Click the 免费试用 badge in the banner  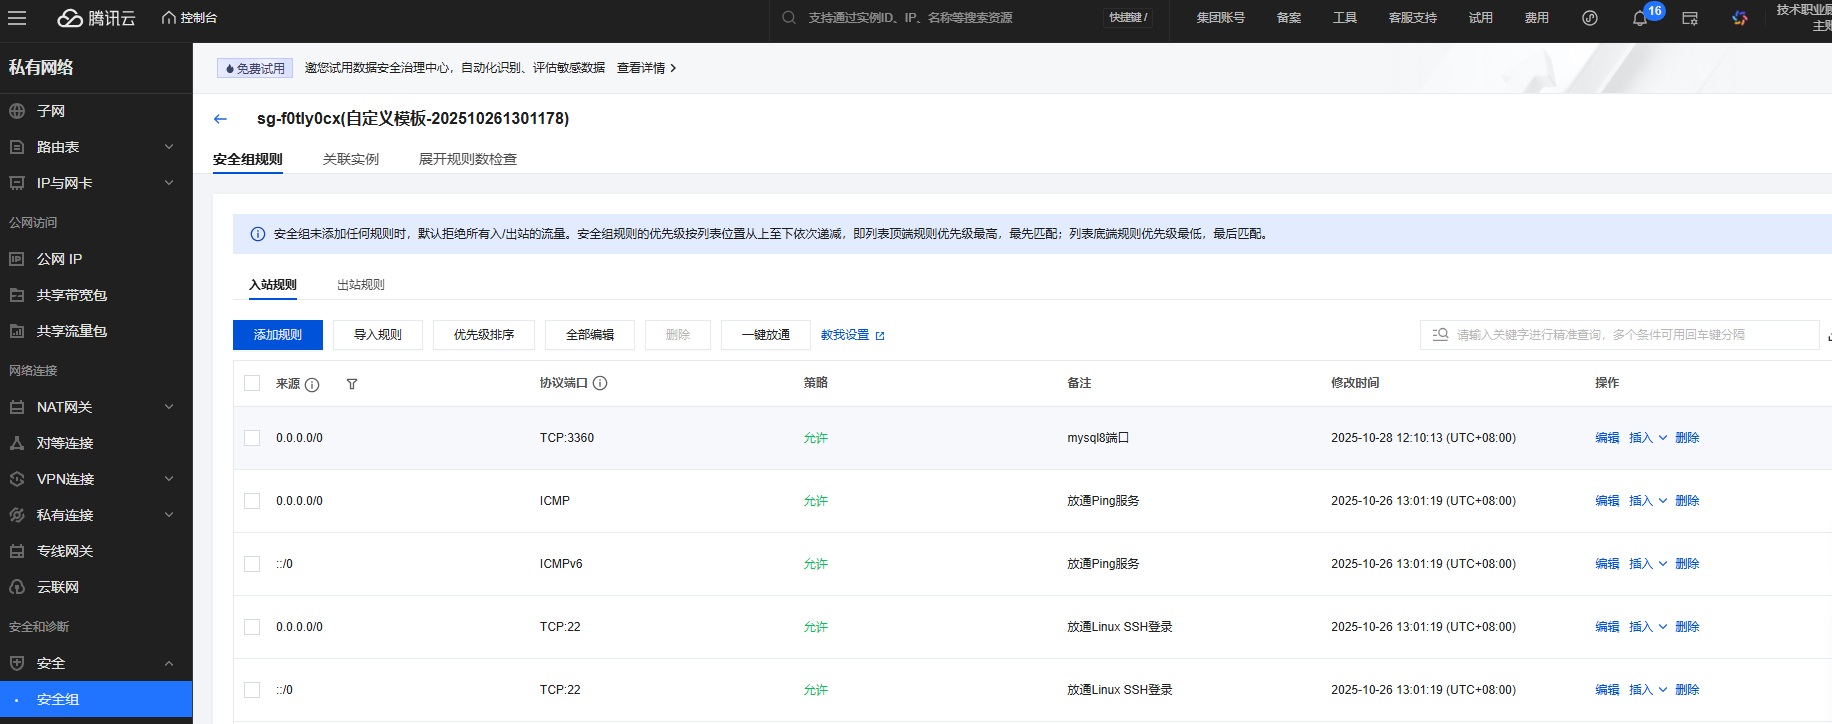coord(255,68)
